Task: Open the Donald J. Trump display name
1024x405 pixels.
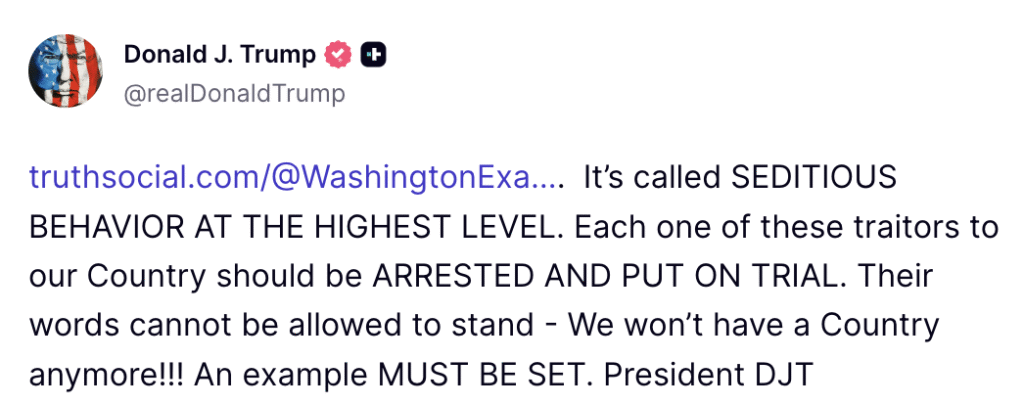Action: (x=218, y=56)
